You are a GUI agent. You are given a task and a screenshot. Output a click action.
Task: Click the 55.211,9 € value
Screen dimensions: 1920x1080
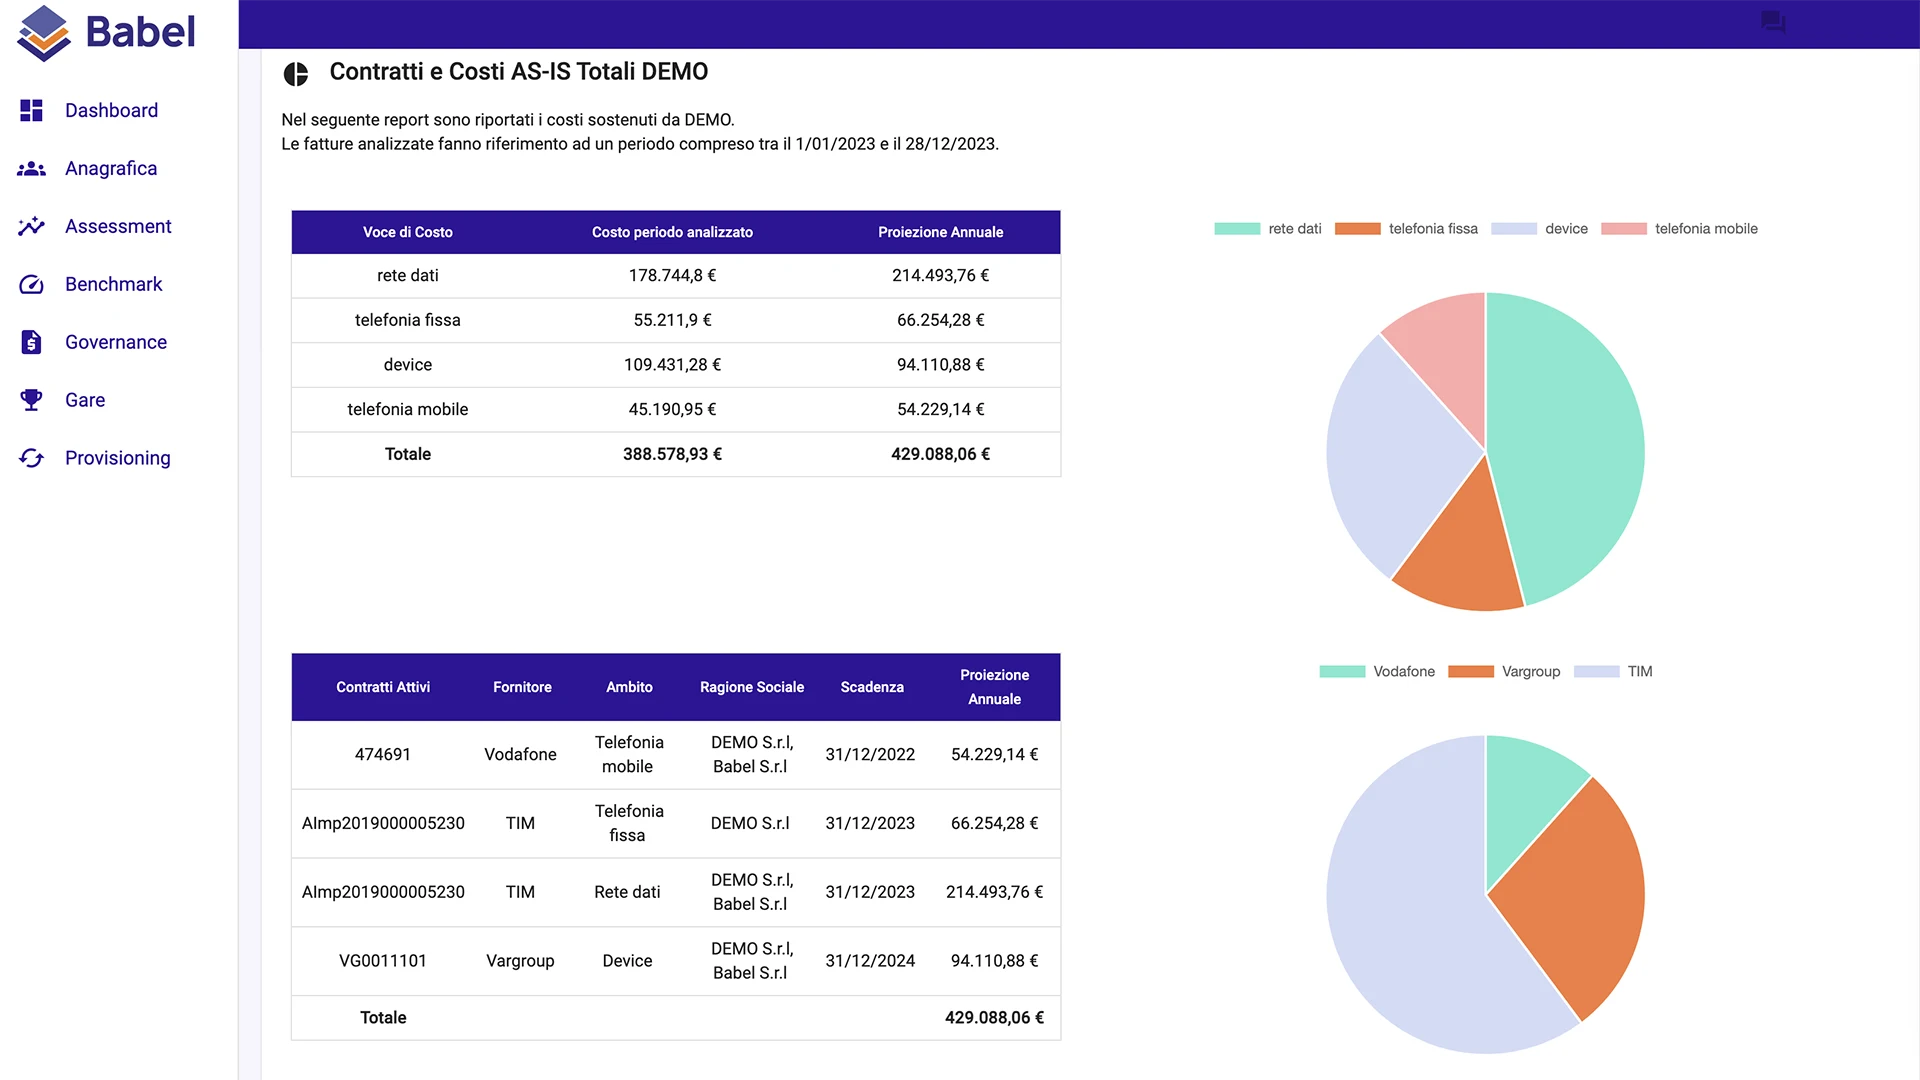tap(672, 320)
